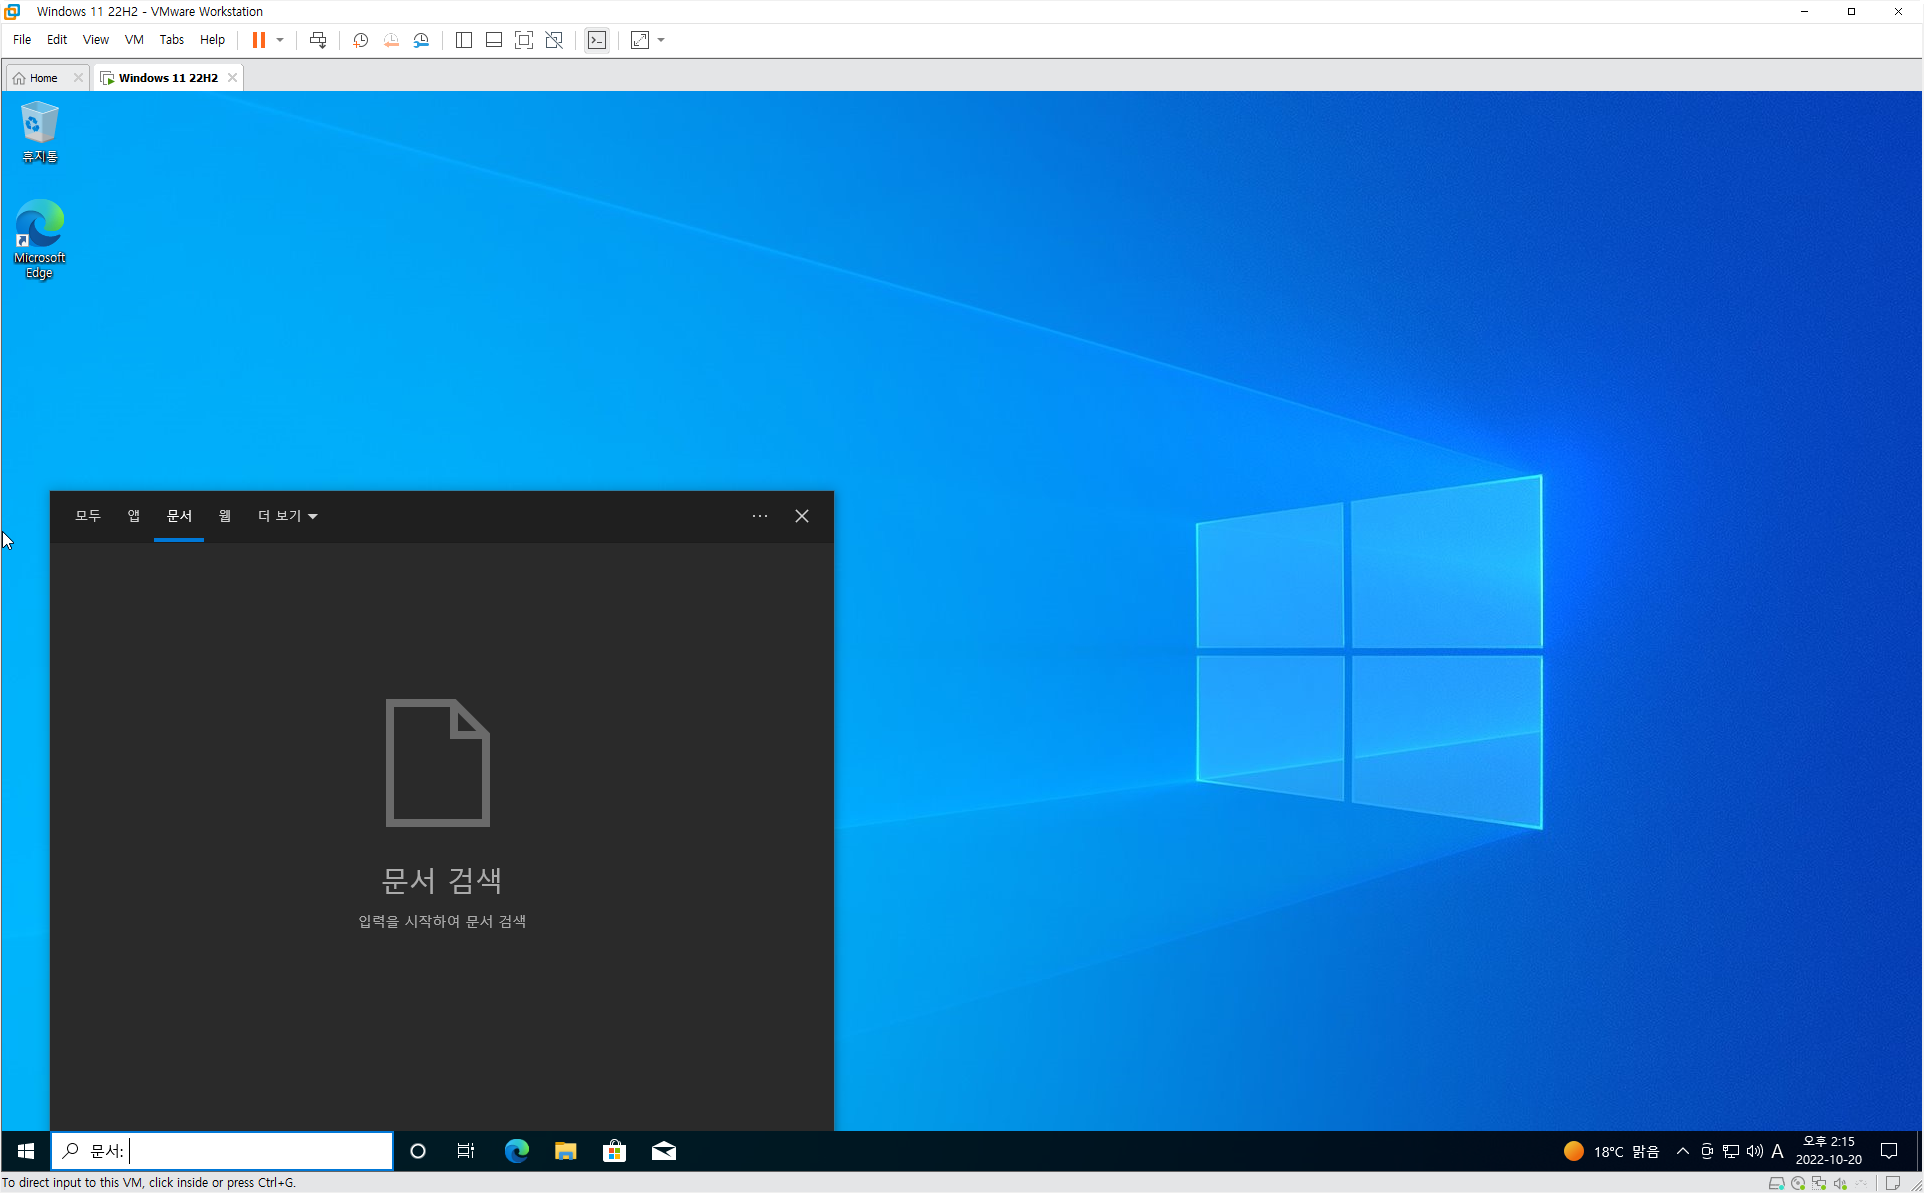Open the console view icon
Image resolution: width=1924 pixels, height=1193 pixels.
point(597,40)
